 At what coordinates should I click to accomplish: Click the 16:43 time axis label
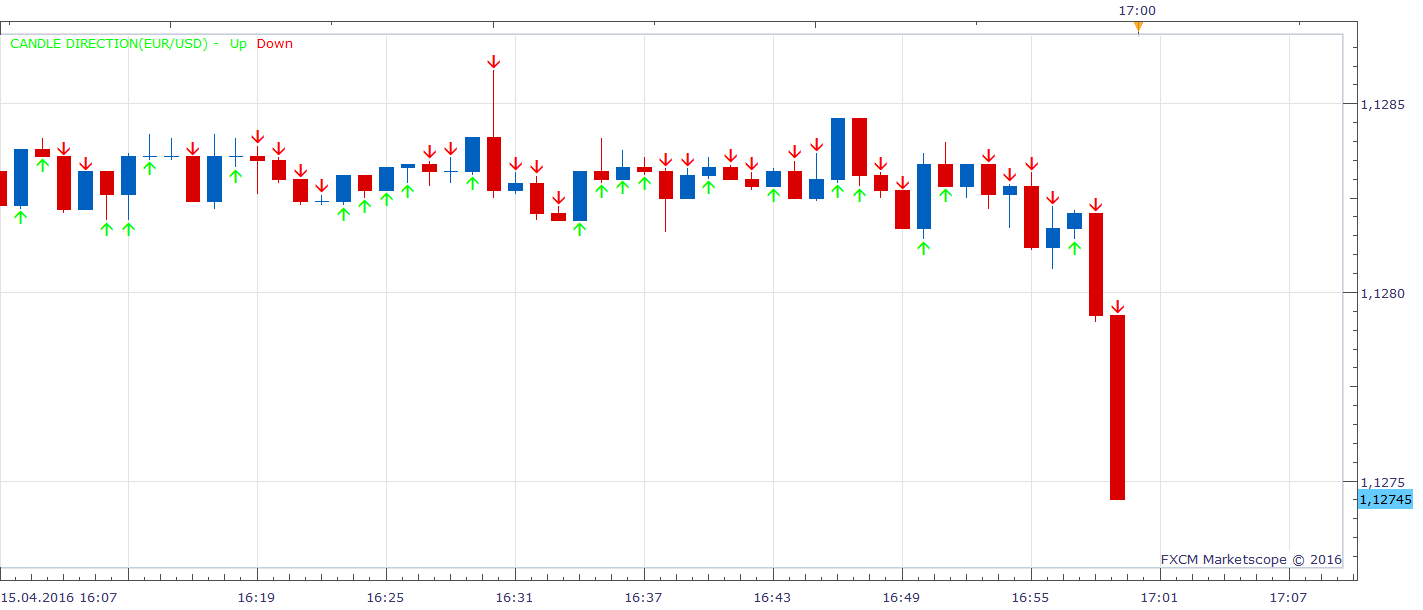tap(772, 597)
